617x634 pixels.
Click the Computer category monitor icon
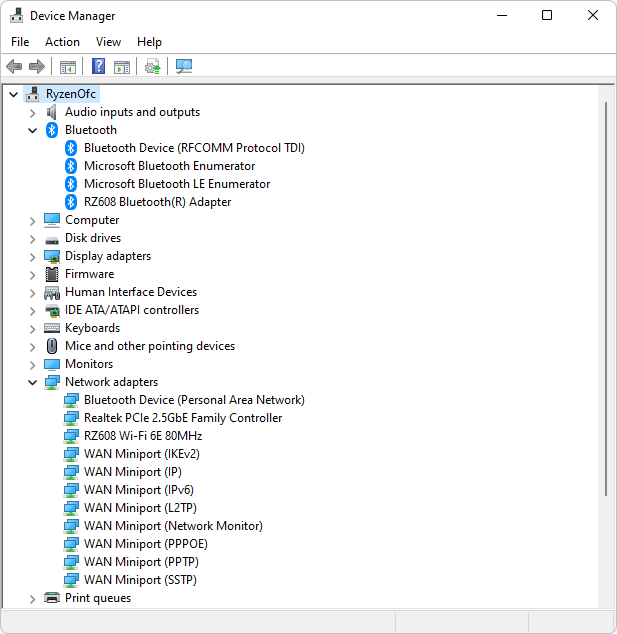pos(52,220)
